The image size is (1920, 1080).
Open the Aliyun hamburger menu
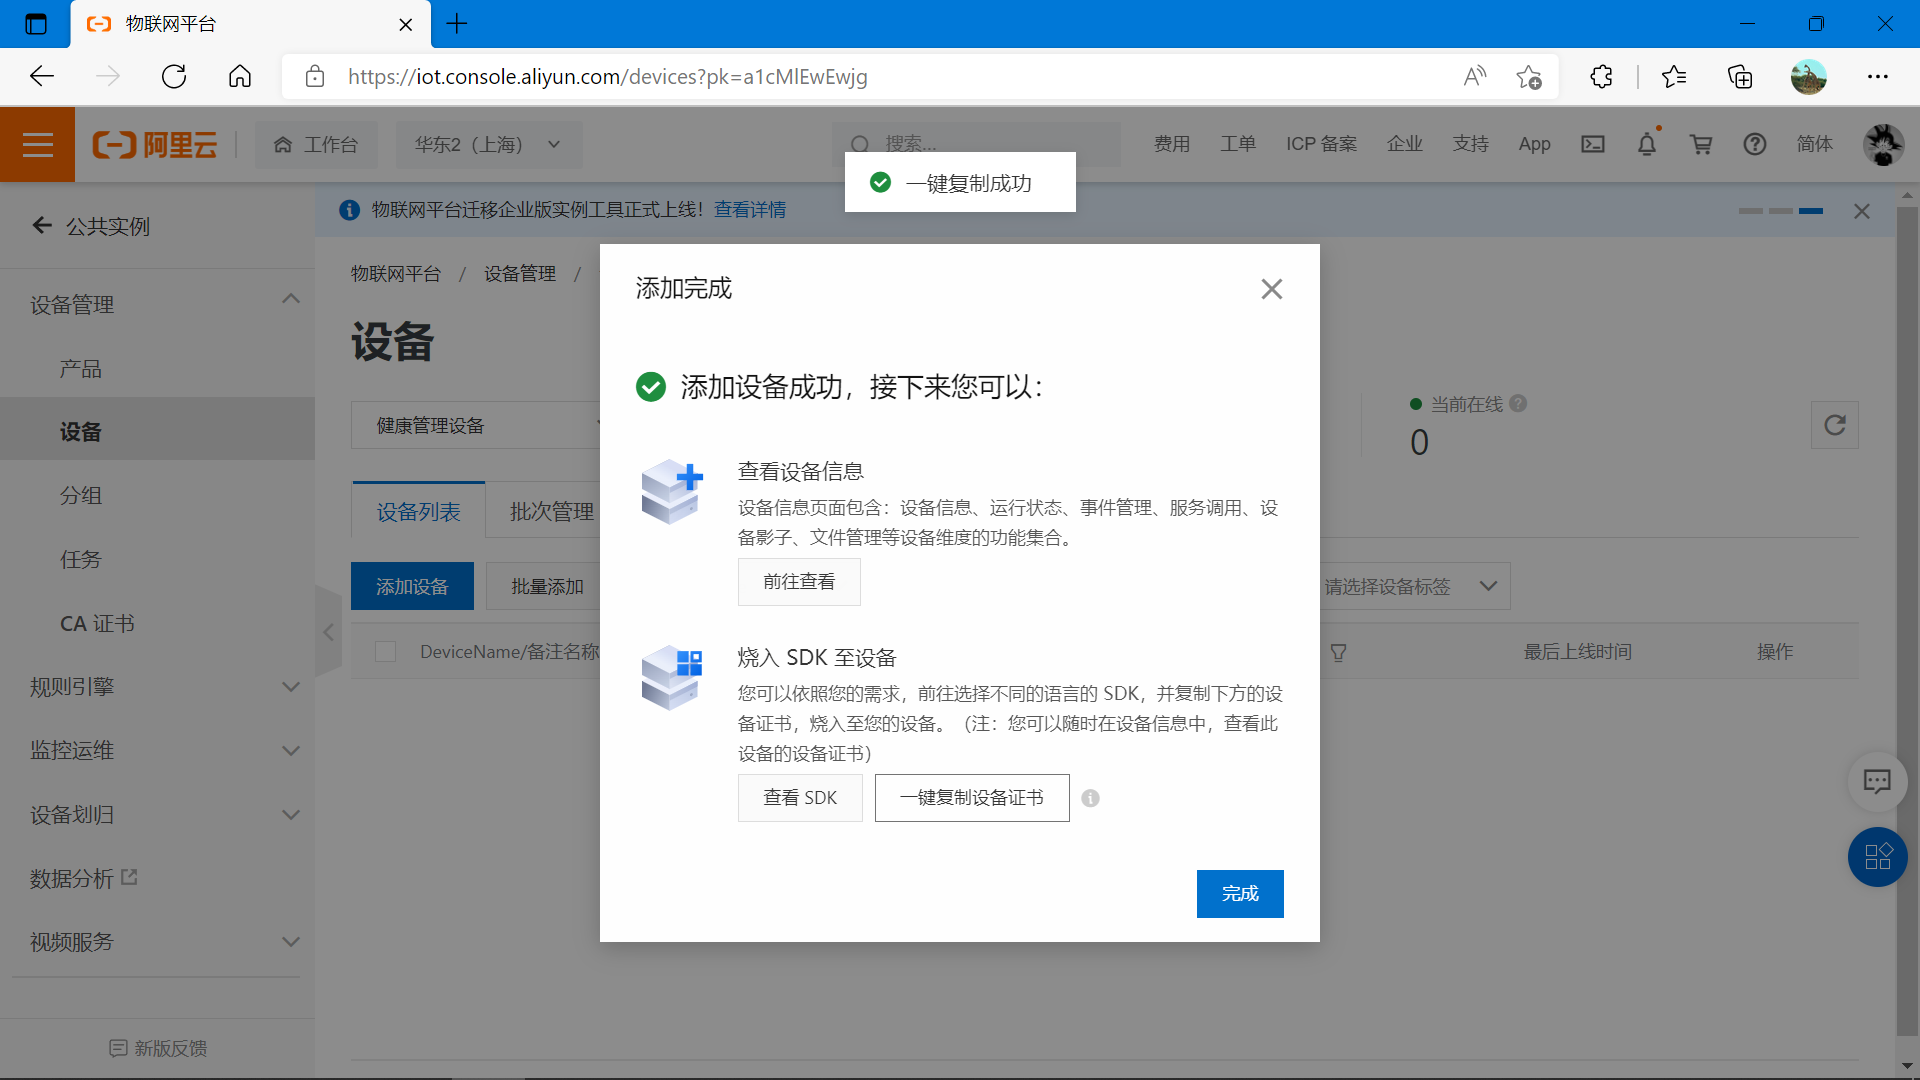click(37, 145)
